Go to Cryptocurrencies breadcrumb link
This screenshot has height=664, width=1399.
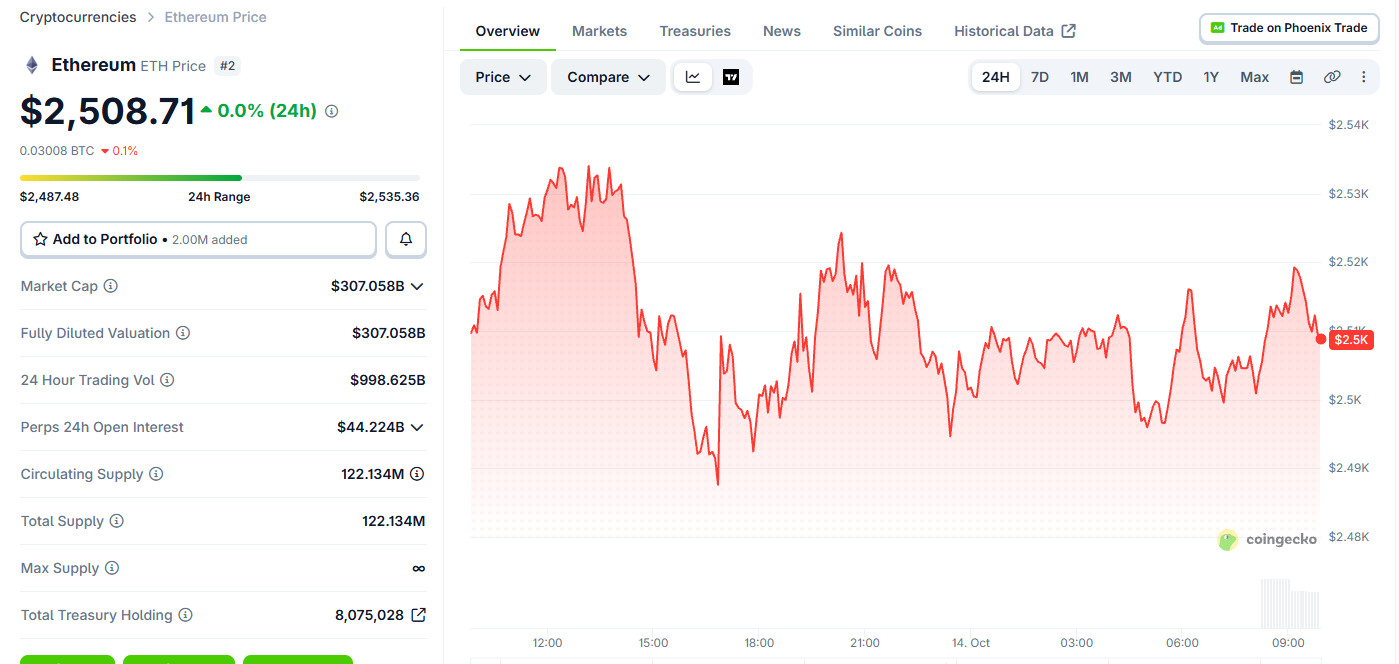(x=78, y=17)
